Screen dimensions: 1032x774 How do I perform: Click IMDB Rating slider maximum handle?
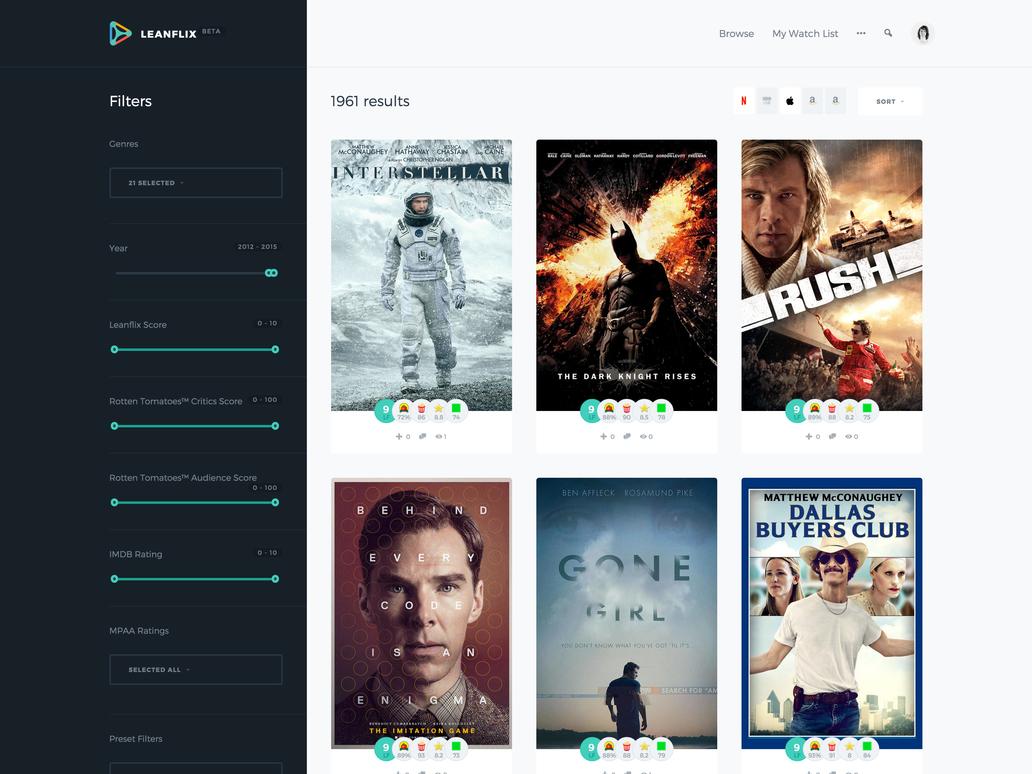pos(275,579)
